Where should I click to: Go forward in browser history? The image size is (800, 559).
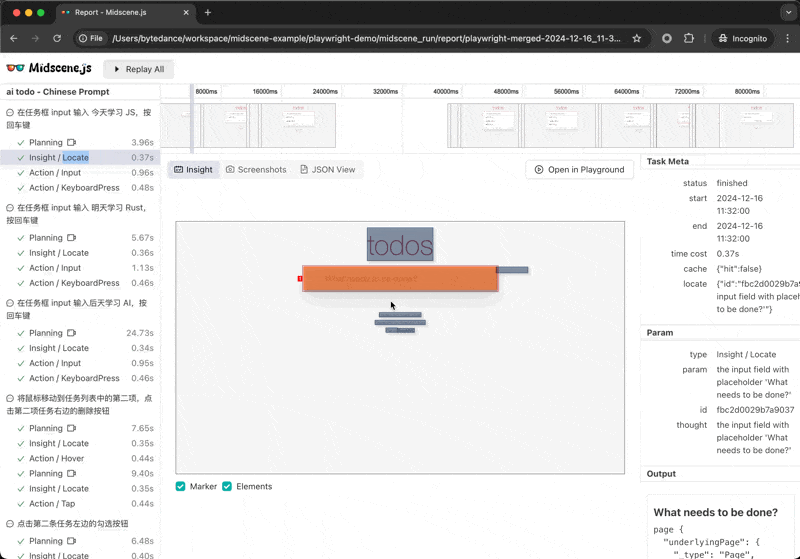click(35, 38)
